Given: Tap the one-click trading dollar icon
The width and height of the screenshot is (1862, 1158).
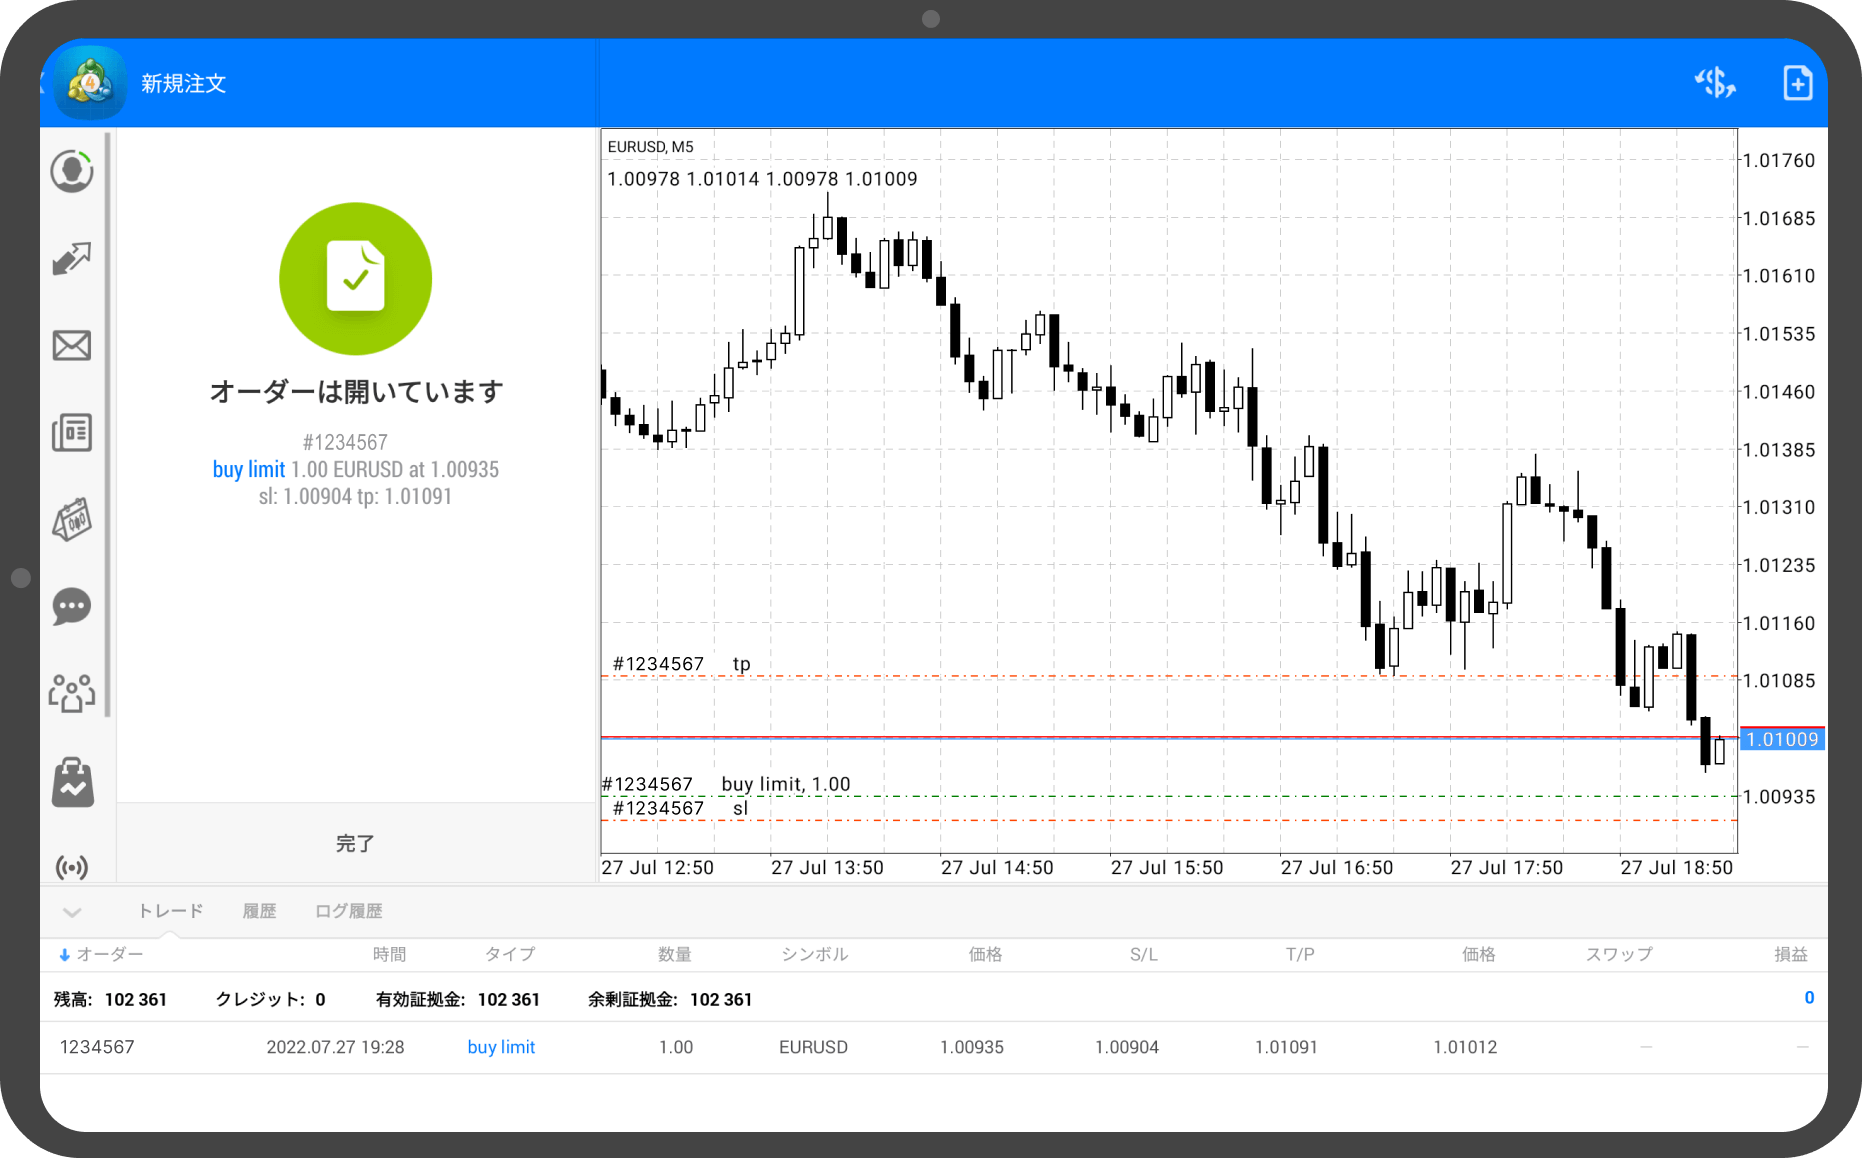Looking at the screenshot, I should 1715,83.
